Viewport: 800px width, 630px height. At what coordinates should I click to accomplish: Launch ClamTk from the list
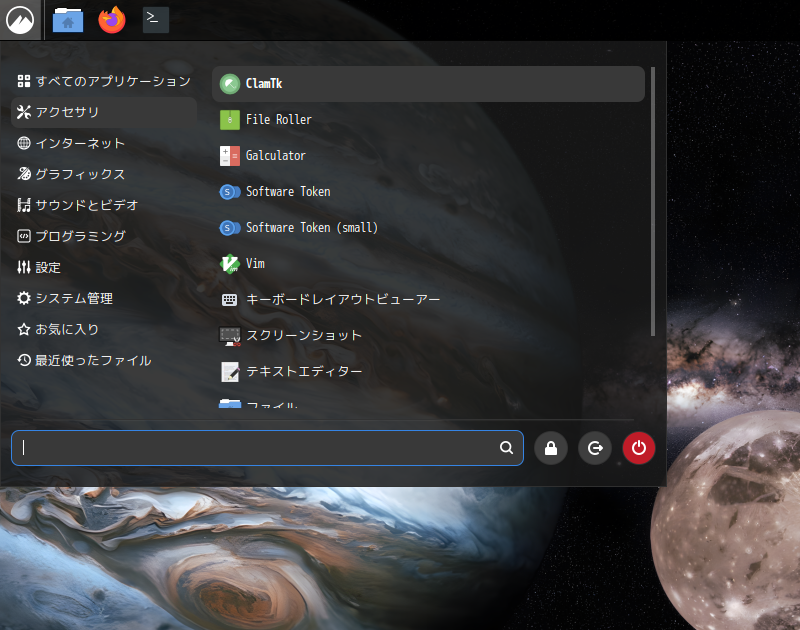429,84
